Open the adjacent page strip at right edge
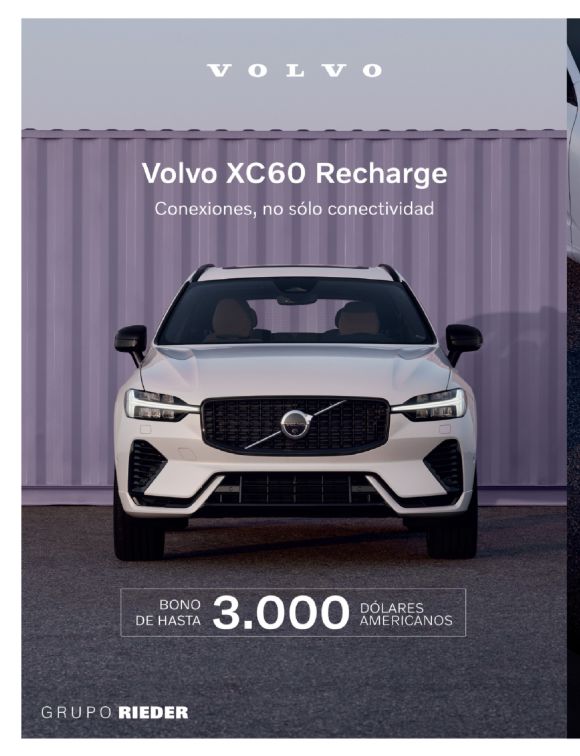 click(x=573, y=378)
